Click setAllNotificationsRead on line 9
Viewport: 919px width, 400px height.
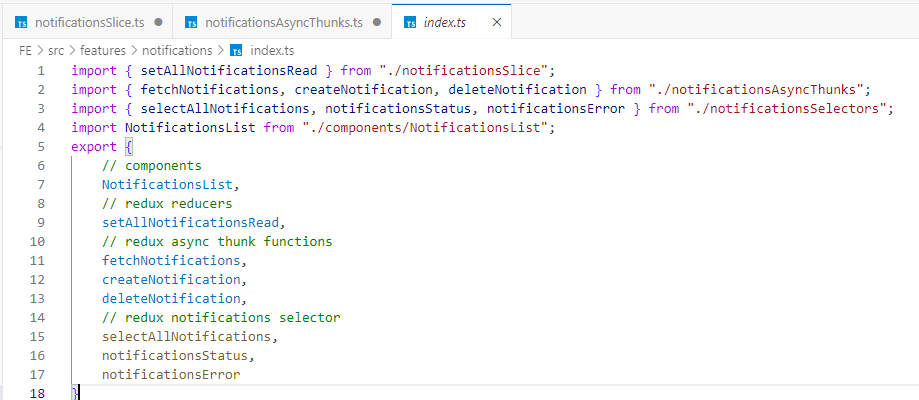point(190,222)
